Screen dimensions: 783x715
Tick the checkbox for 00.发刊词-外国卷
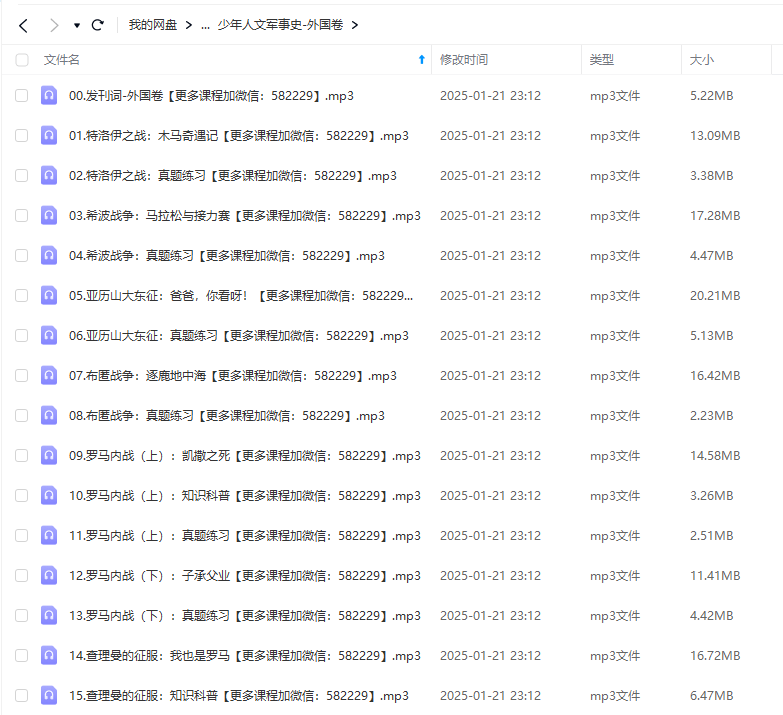pos(21,95)
